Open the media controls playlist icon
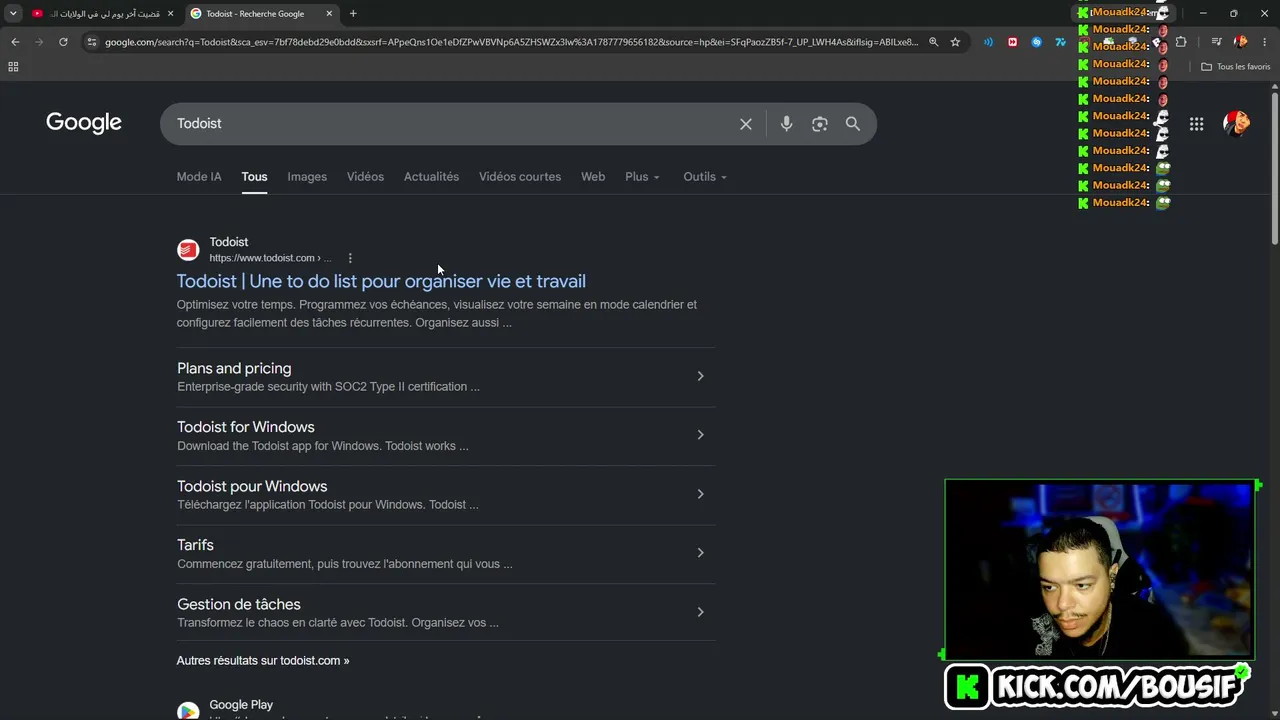 tap(1216, 42)
